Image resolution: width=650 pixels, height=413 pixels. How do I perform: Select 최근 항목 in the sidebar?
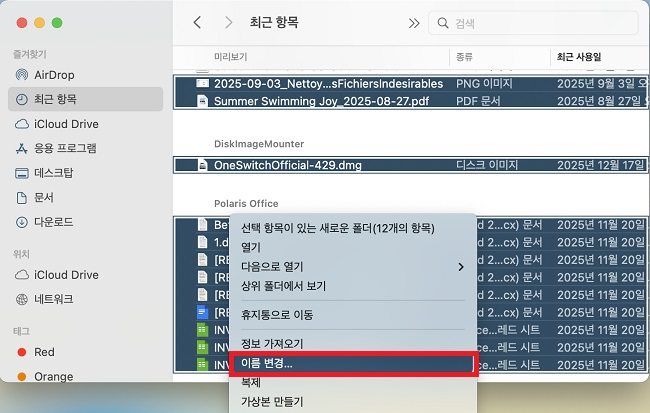point(85,99)
